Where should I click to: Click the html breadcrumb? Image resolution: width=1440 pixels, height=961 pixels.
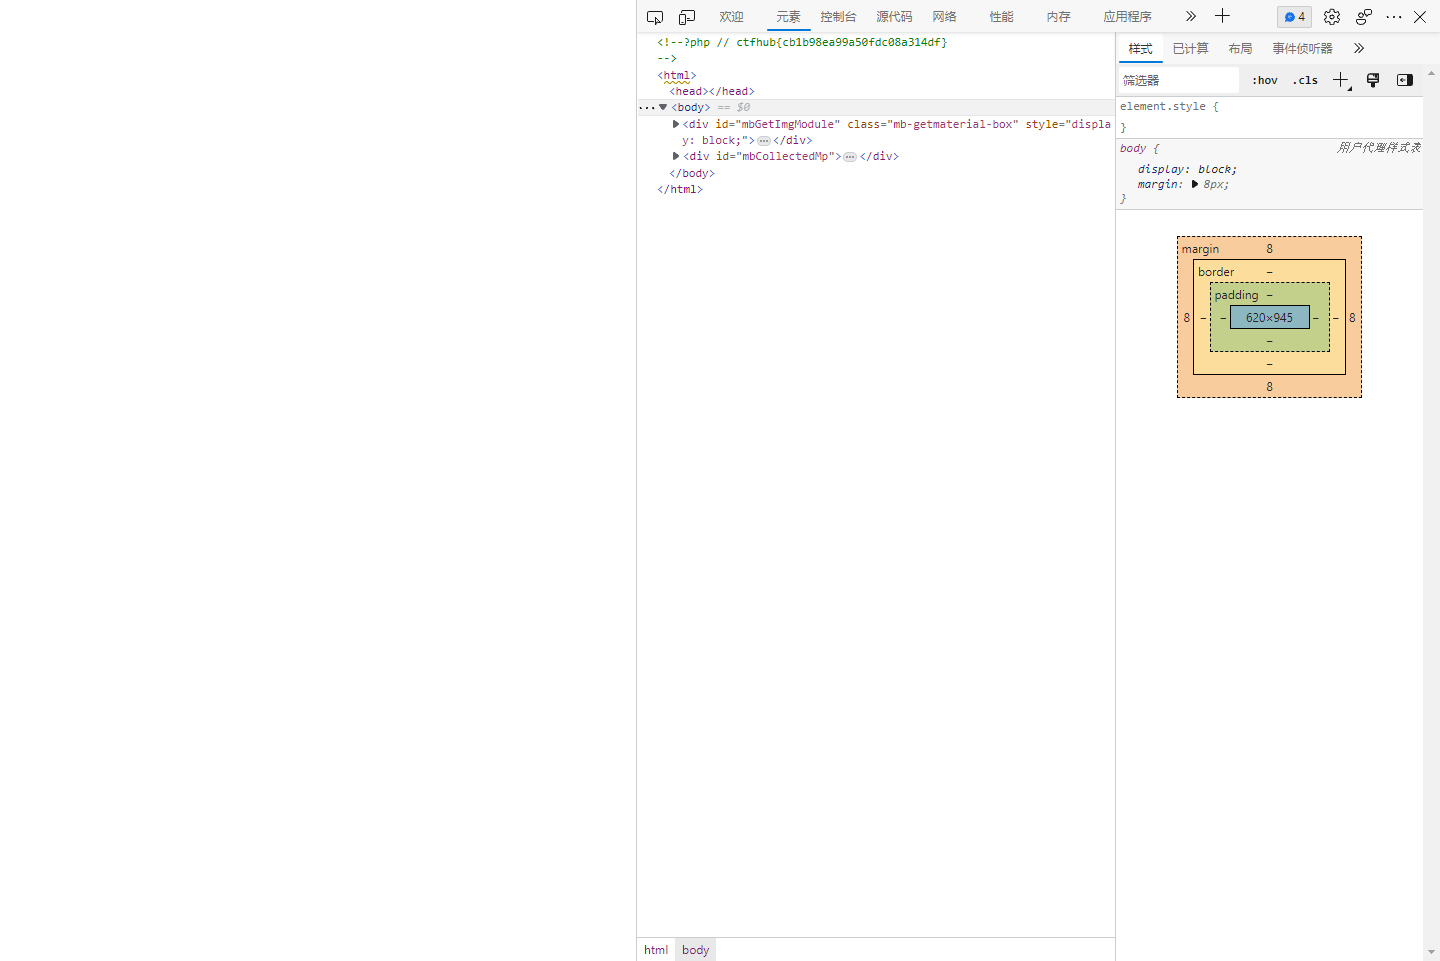click(x=656, y=950)
